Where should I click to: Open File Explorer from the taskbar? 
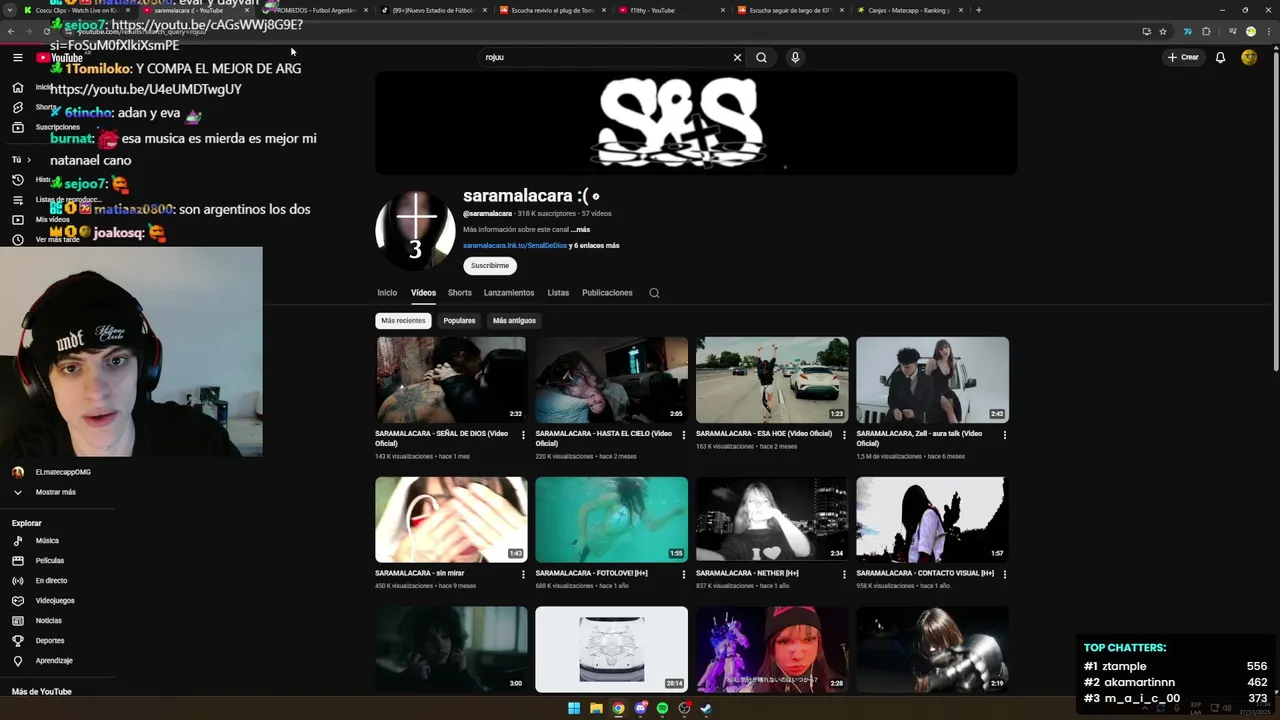[596, 709]
